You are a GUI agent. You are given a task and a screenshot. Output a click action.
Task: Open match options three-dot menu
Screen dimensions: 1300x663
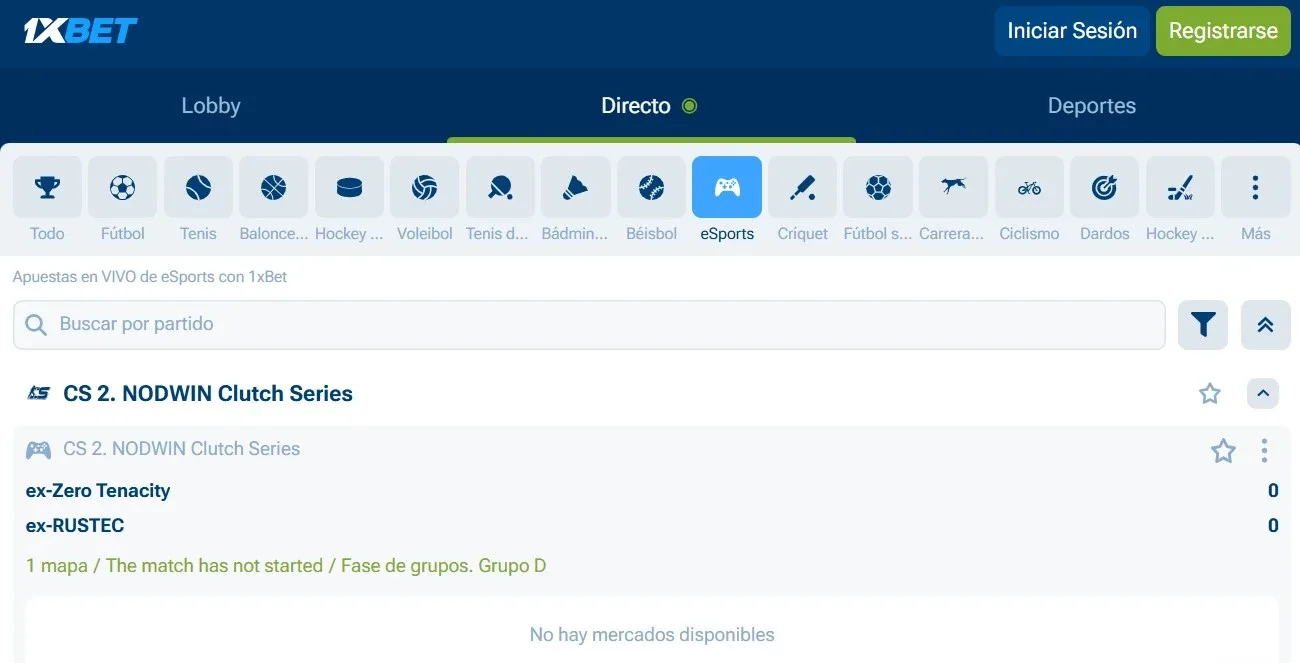[1264, 451]
